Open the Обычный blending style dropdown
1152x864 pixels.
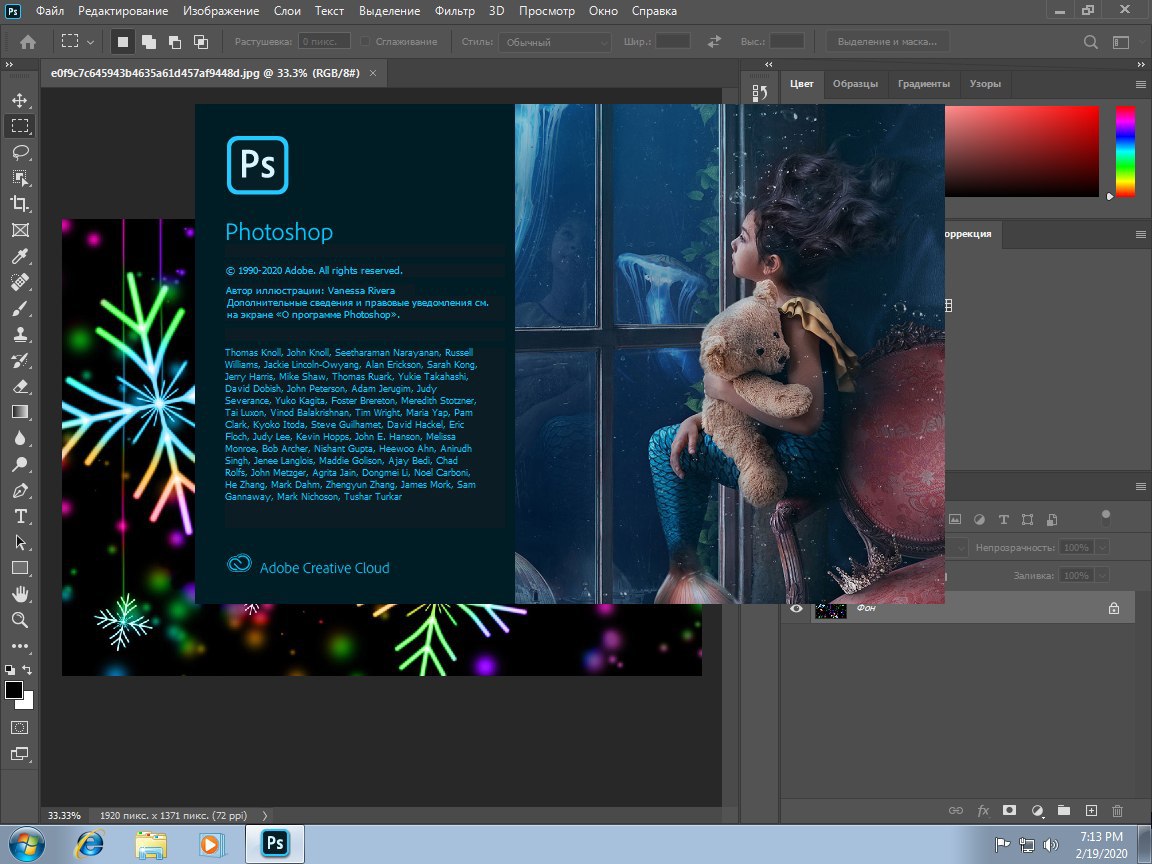554,41
